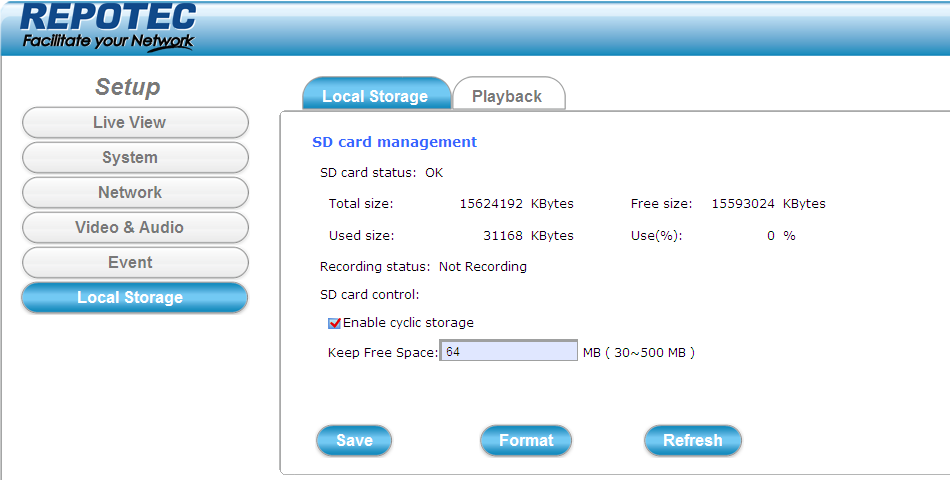Click the Setup title above the sidebar
950x480 pixels.
pyautogui.click(x=127, y=87)
